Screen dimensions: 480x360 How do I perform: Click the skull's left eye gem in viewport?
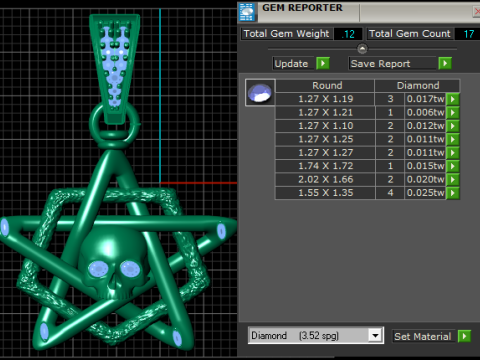(99, 268)
